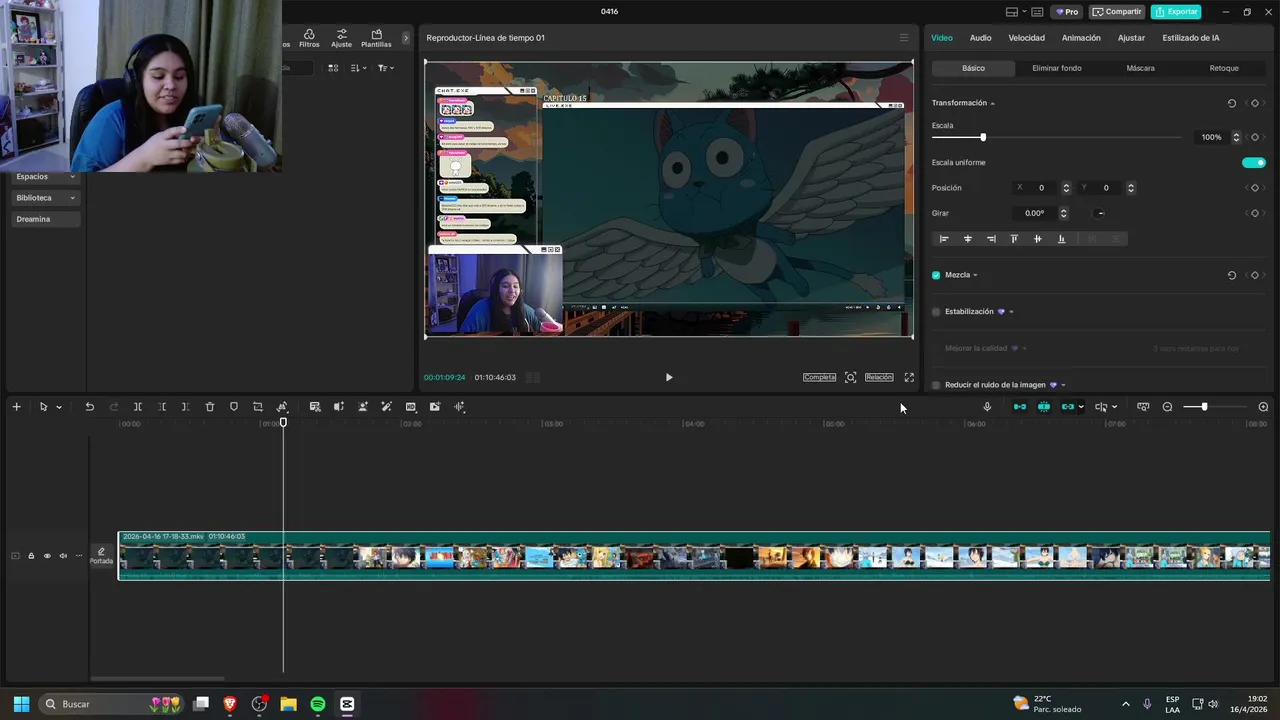The image size is (1280, 720).
Task: Collapse the Transformación section
Action: [x=992, y=104]
